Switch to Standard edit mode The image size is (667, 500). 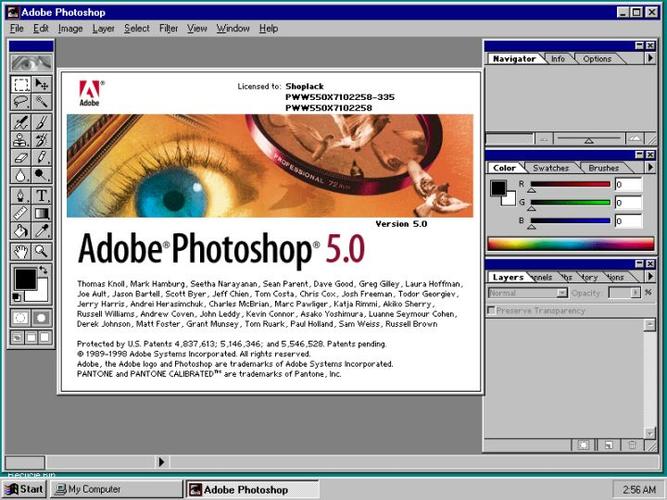(20, 318)
